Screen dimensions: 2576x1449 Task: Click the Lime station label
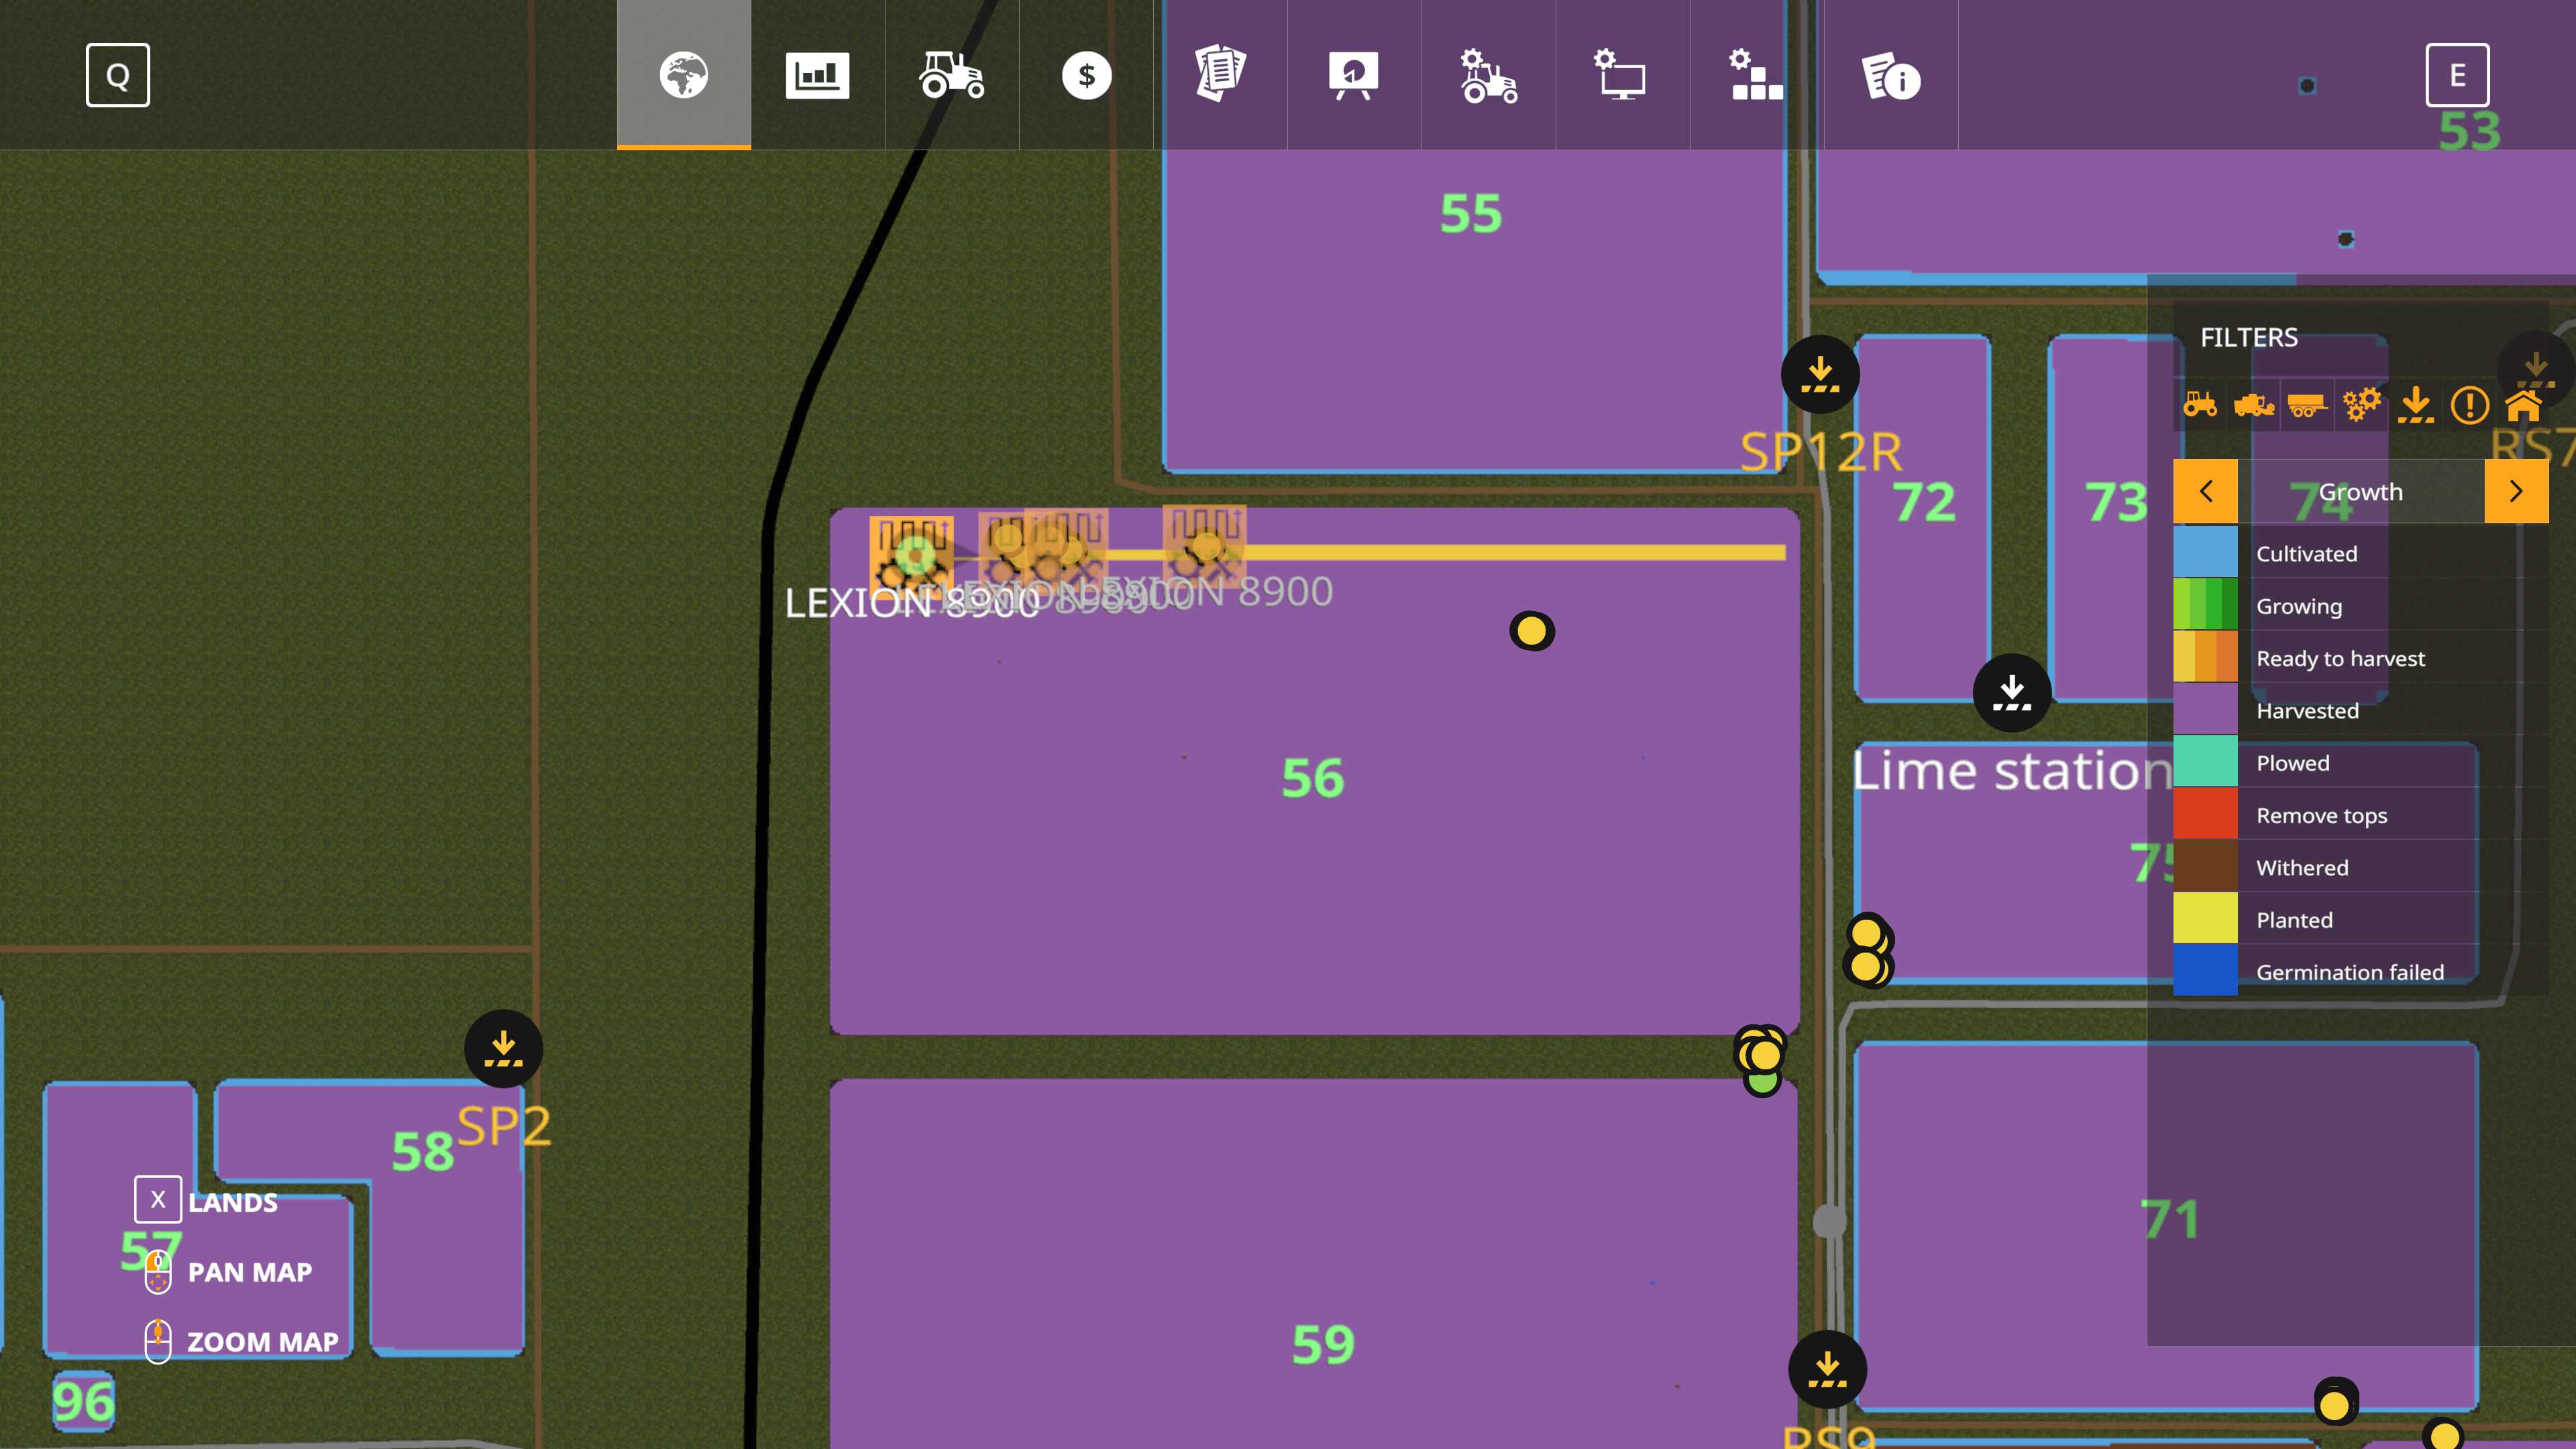pos(2013,770)
